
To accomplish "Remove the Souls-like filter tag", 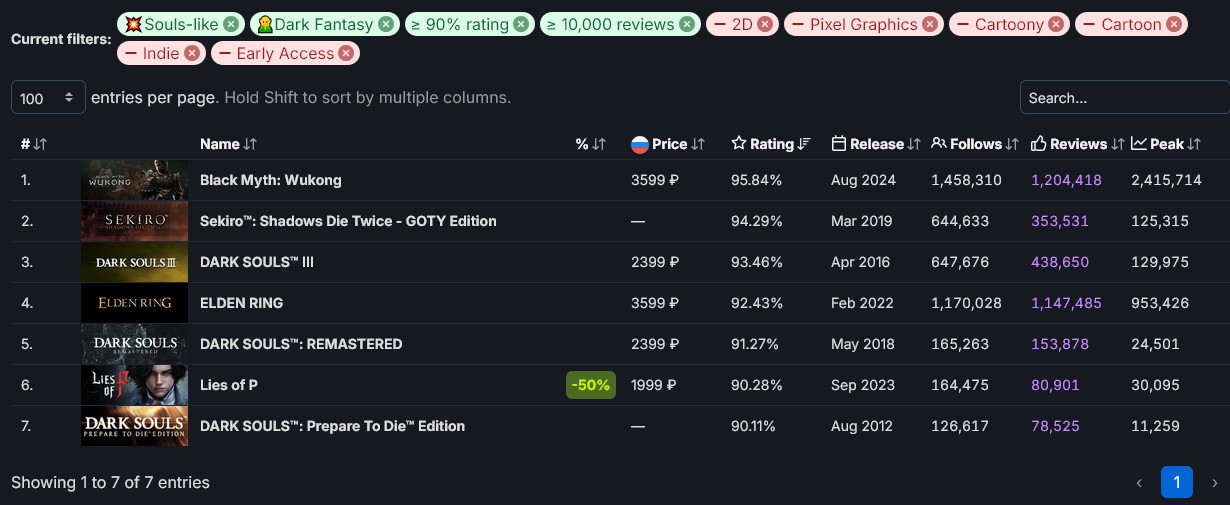I will pos(231,24).
